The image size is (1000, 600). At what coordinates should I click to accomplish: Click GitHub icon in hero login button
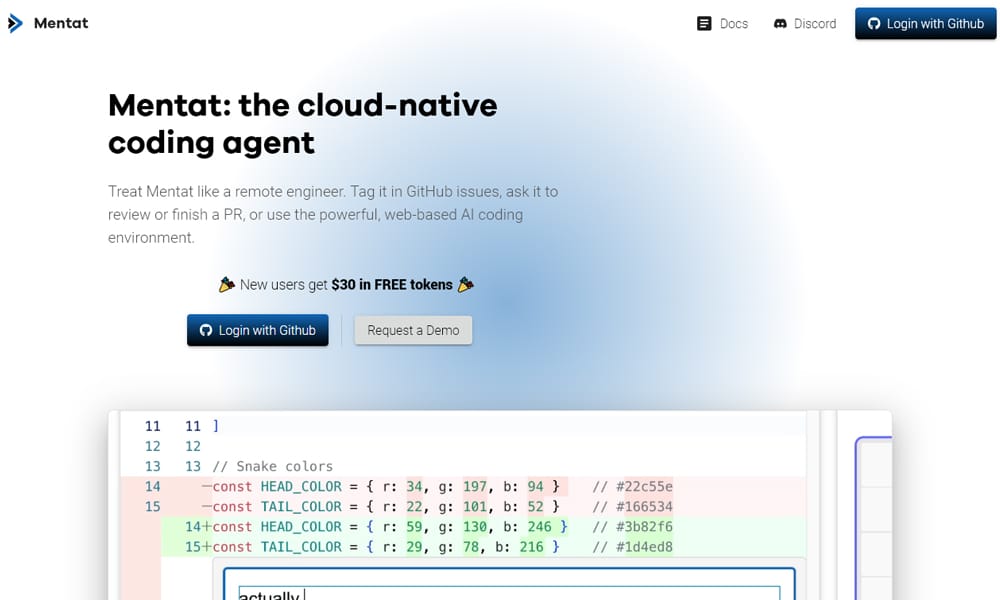click(206, 330)
